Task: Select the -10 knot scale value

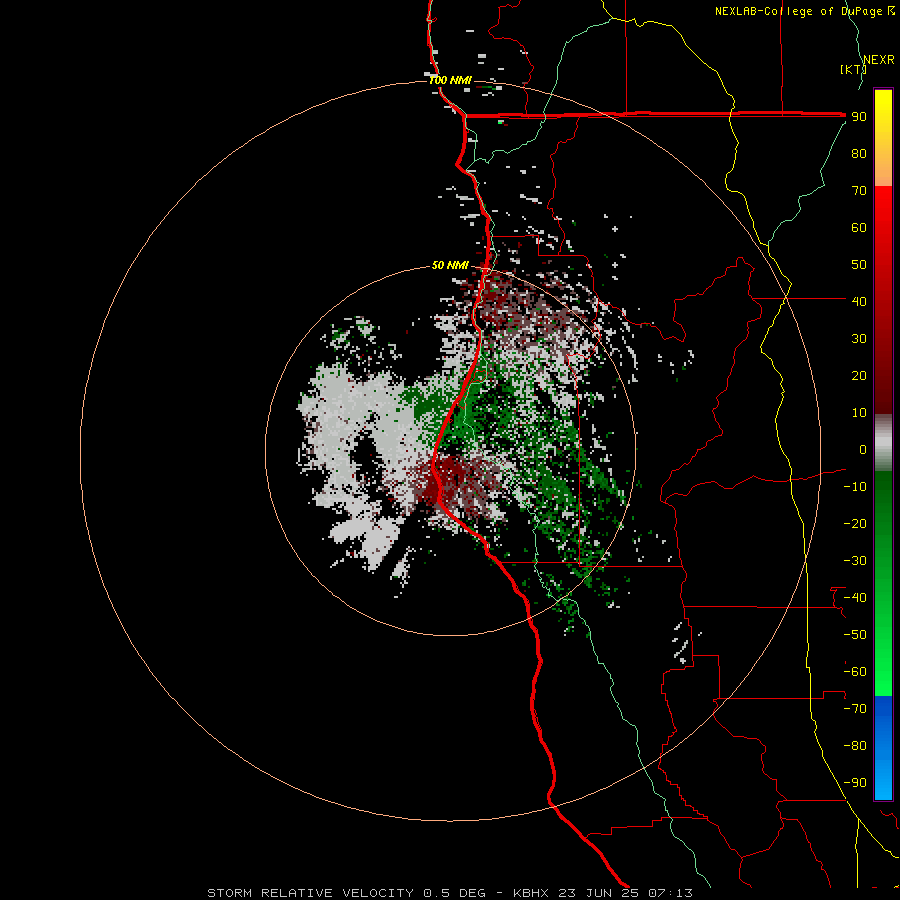Action: 855,487
